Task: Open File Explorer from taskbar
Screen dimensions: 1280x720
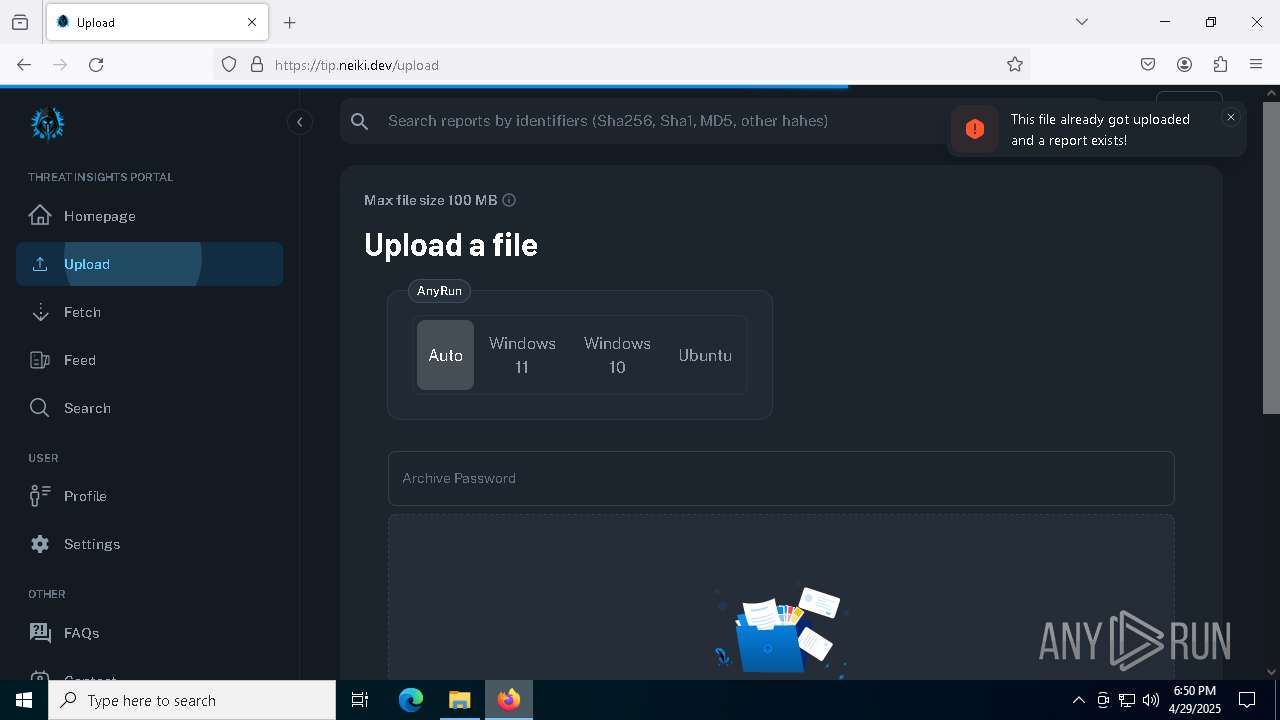Action: pos(459,700)
